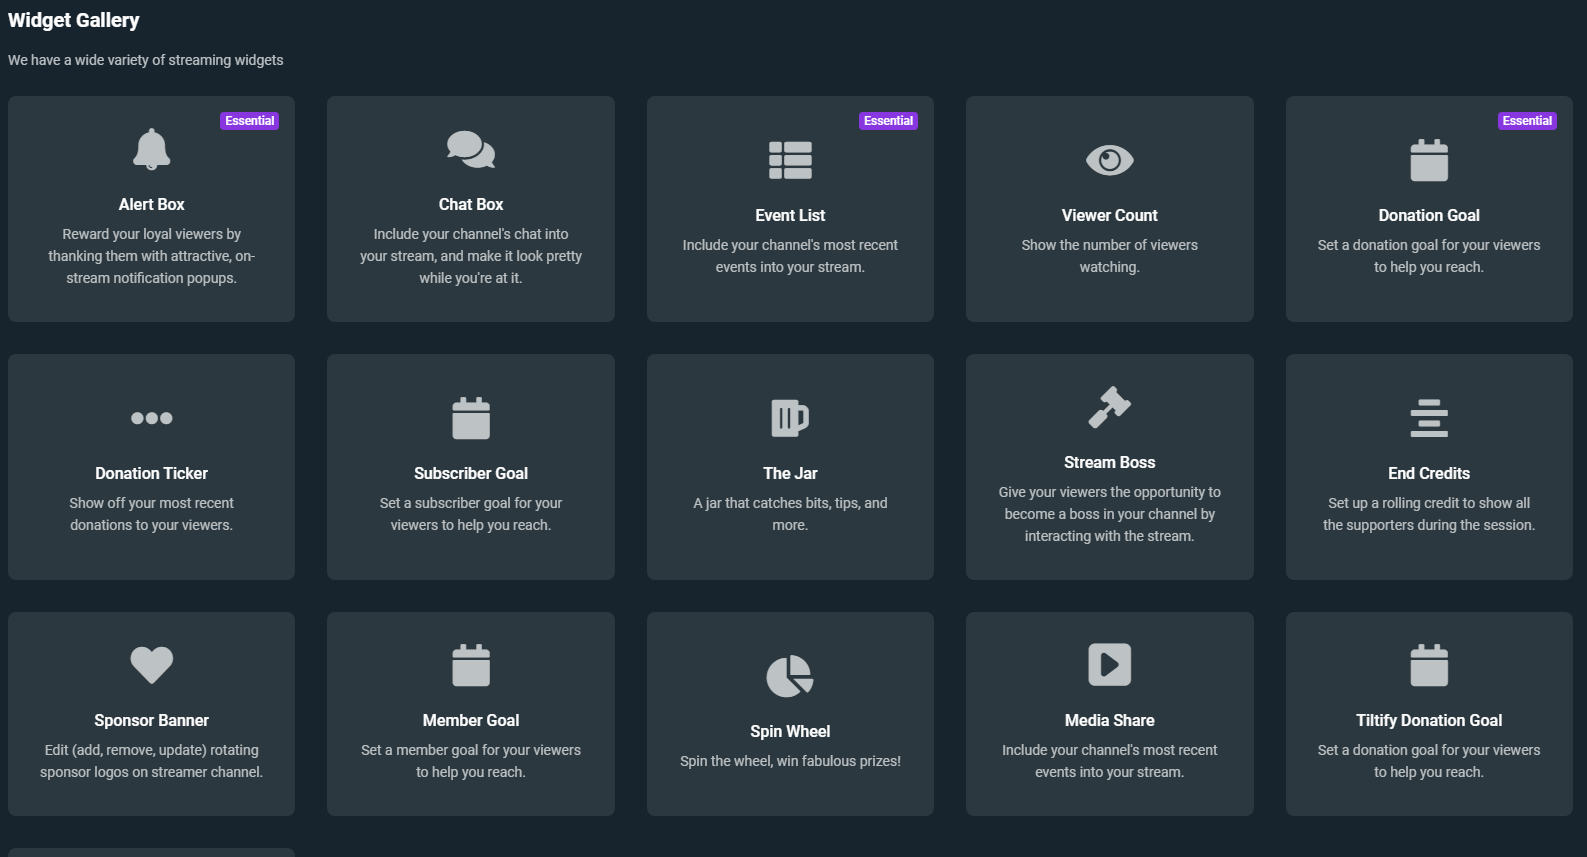Open the Alert Box widget title
1587x857 pixels.
tap(151, 204)
